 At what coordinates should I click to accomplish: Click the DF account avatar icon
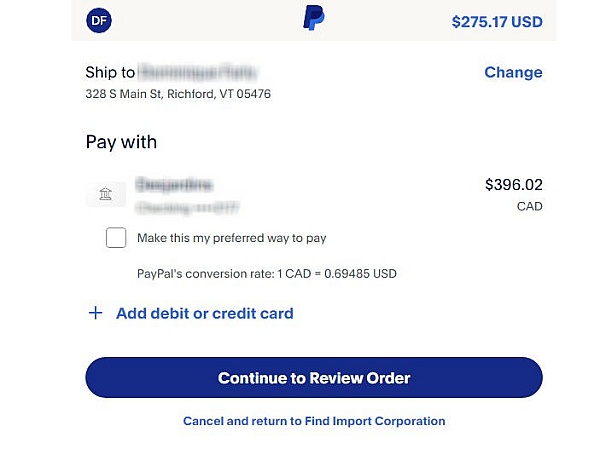point(99,20)
